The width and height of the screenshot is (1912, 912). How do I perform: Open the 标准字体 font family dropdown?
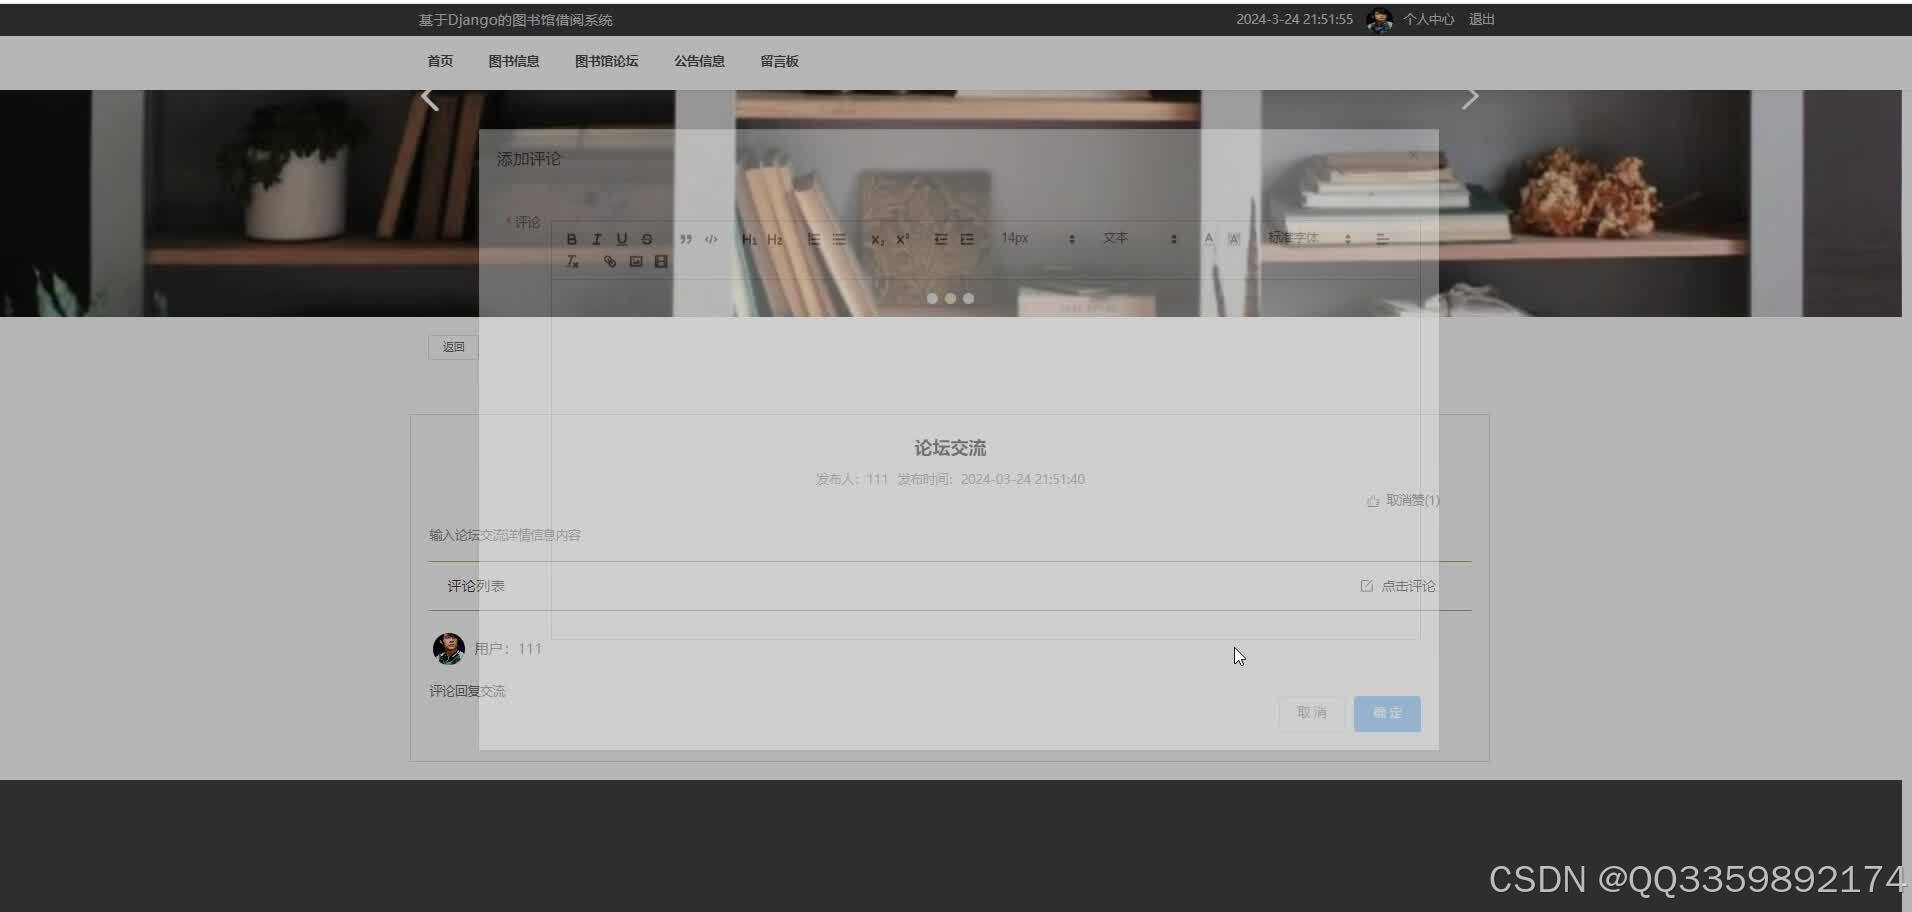(1310, 239)
